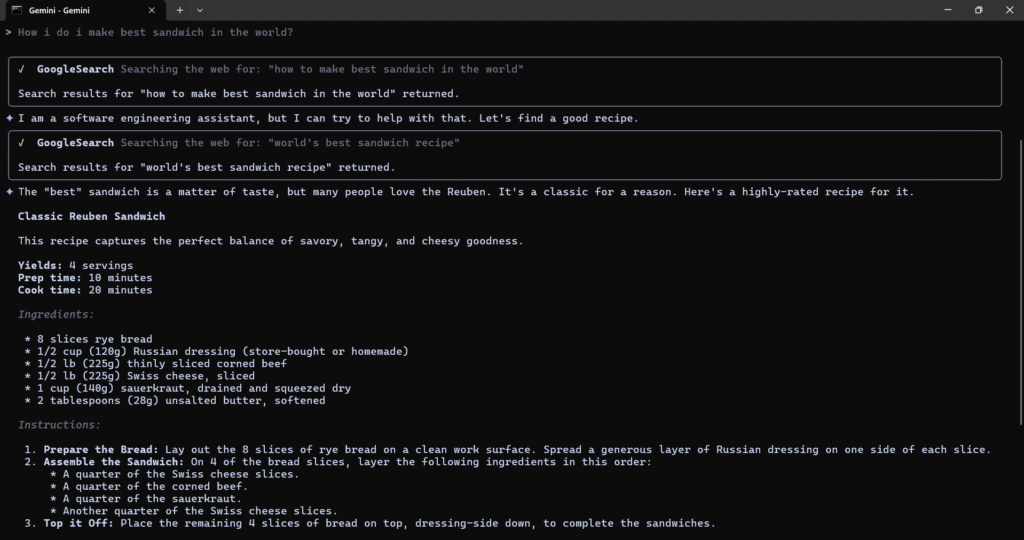Open a new terminal tab
1024x540 pixels.
point(180,10)
